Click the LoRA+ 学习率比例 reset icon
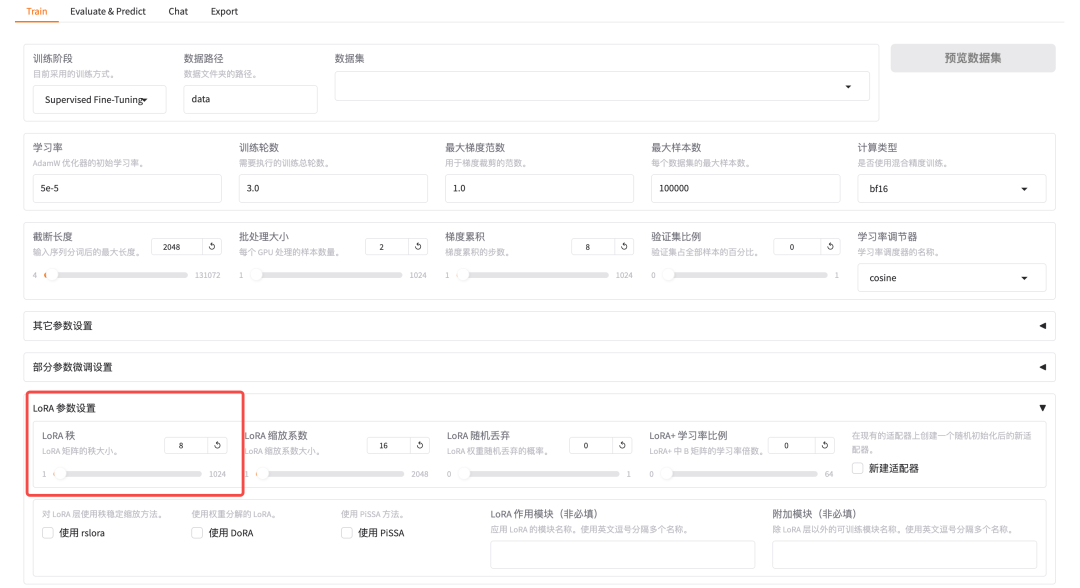 click(824, 445)
